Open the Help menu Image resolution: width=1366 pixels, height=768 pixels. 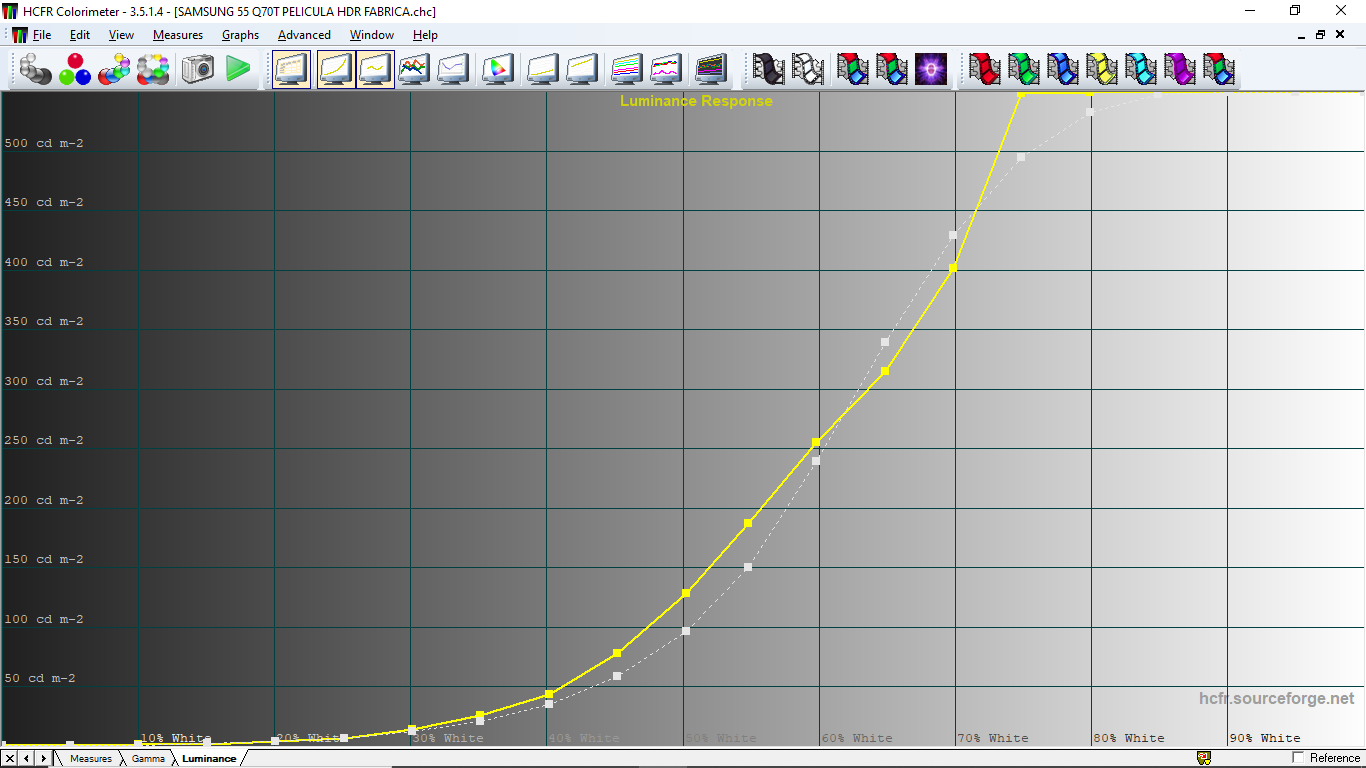tap(425, 35)
